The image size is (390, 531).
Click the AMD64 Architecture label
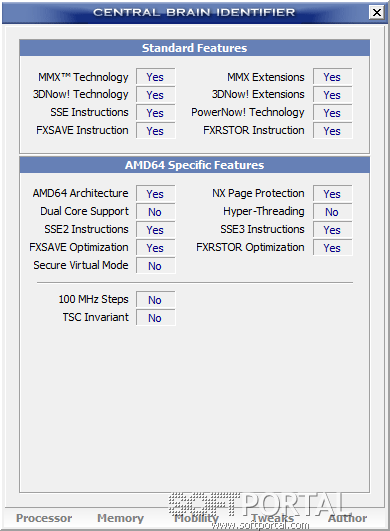pyautogui.click(x=81, y=193)
